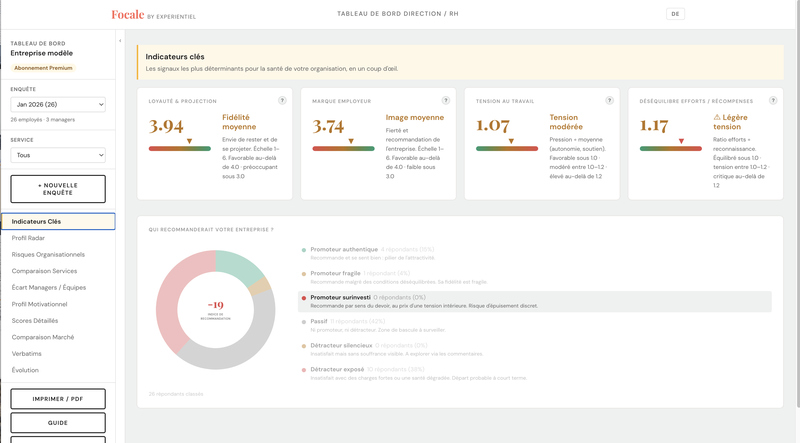Click the Imprimer / PDF button
This screenshot has width=800, height=443.
[x=58, y=399]
